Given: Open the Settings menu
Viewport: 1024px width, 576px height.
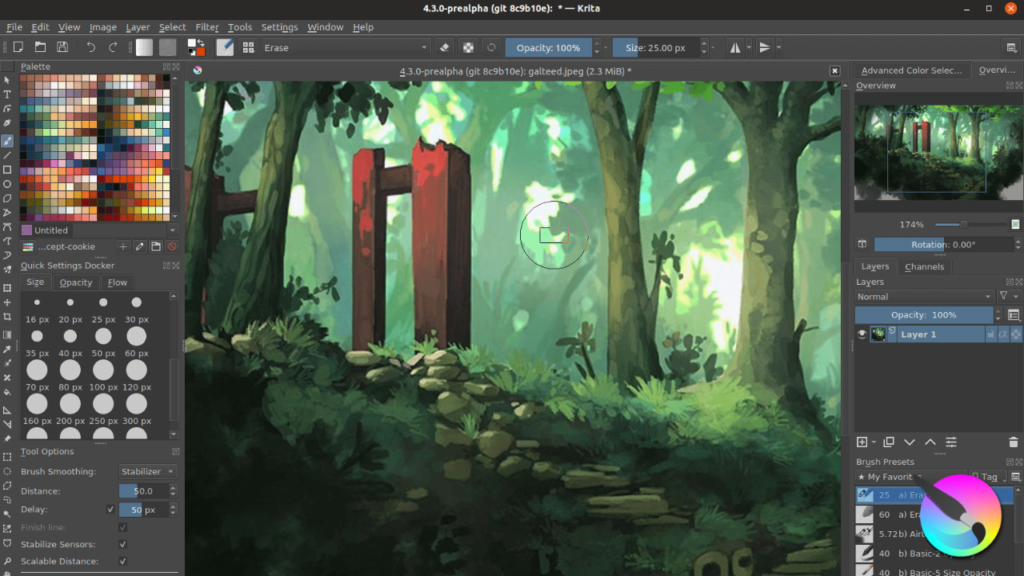Looking at the screenshot, I should 279,27.
